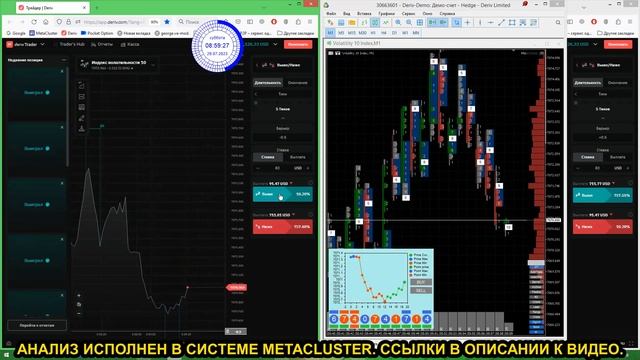
Task: Open the extensions icon in left browser toolbar
Action: [x=299, y=22]
